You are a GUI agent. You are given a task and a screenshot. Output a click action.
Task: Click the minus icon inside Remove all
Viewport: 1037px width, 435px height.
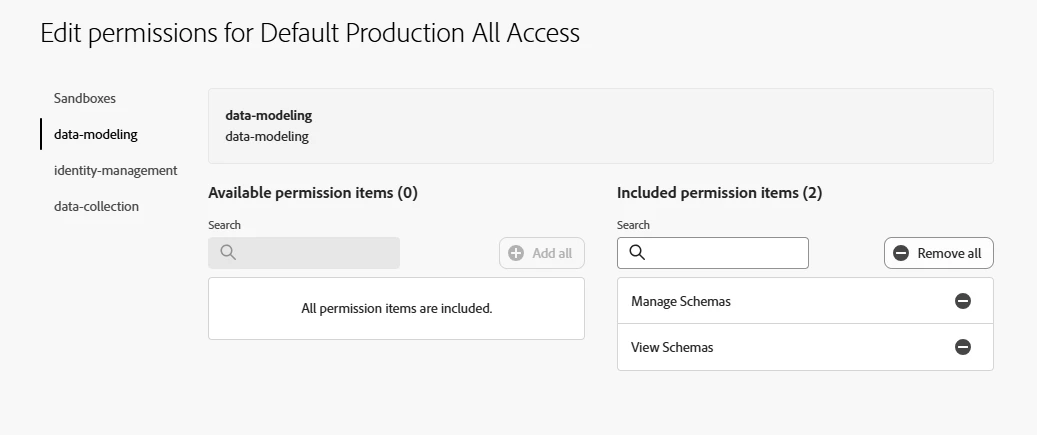(901, 253)
